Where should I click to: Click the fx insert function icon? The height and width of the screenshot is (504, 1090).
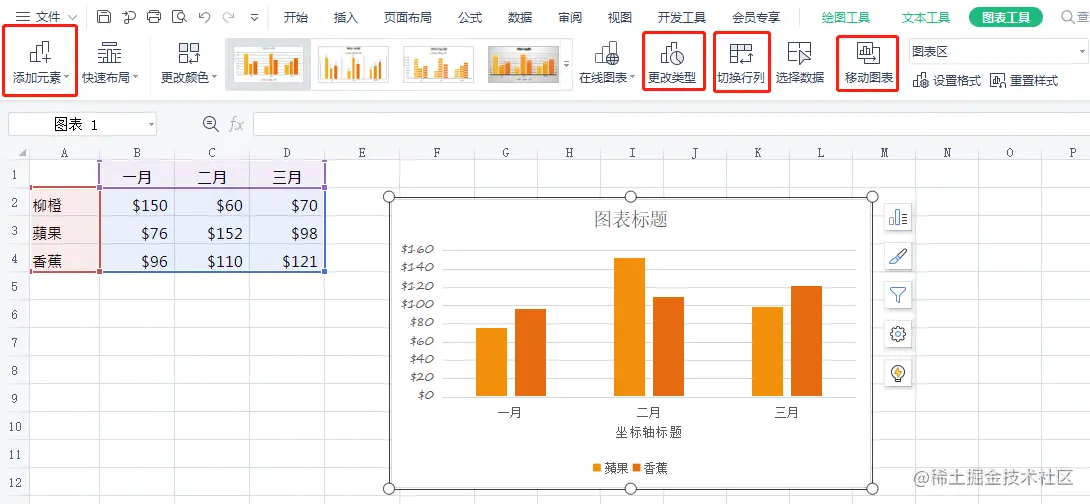point(237,124)
